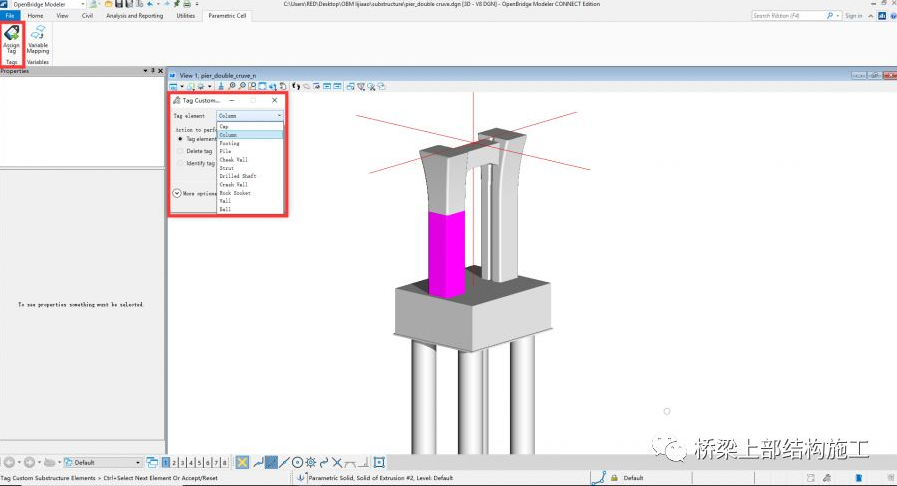
Task: Select the Center Snap circle icon
Action: tap(297, 462)
